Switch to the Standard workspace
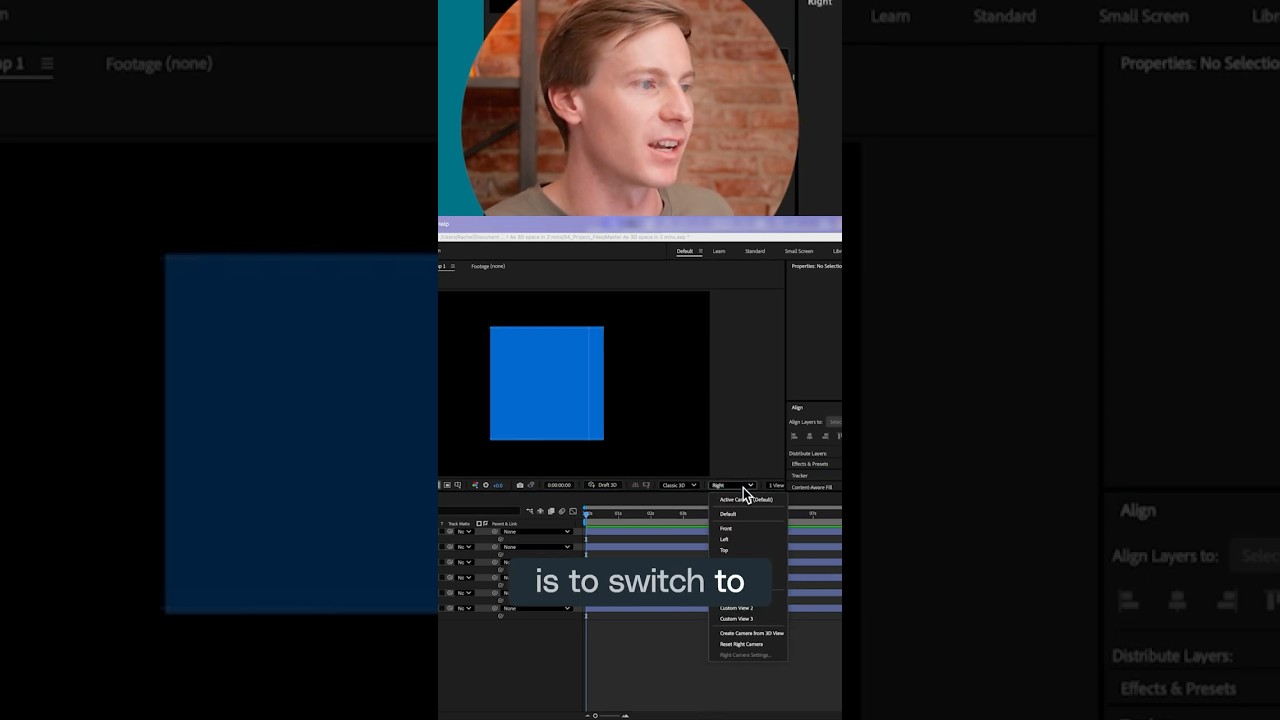1280x720 pixels. pyautogui.click(x=755, y=251)
